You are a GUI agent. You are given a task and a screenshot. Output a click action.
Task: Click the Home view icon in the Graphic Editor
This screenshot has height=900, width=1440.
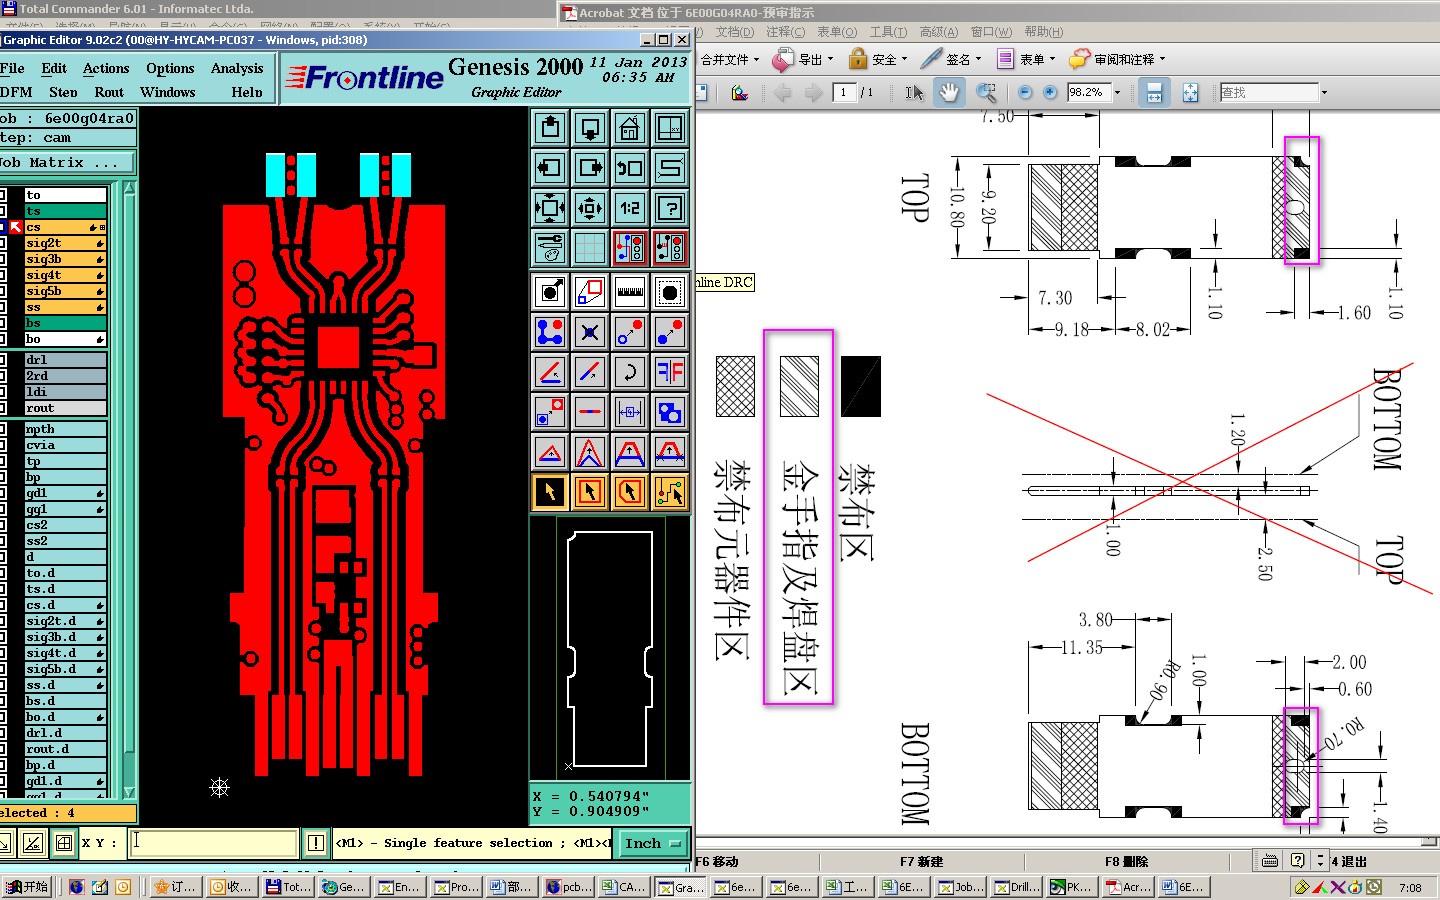[x=630, y=129]
